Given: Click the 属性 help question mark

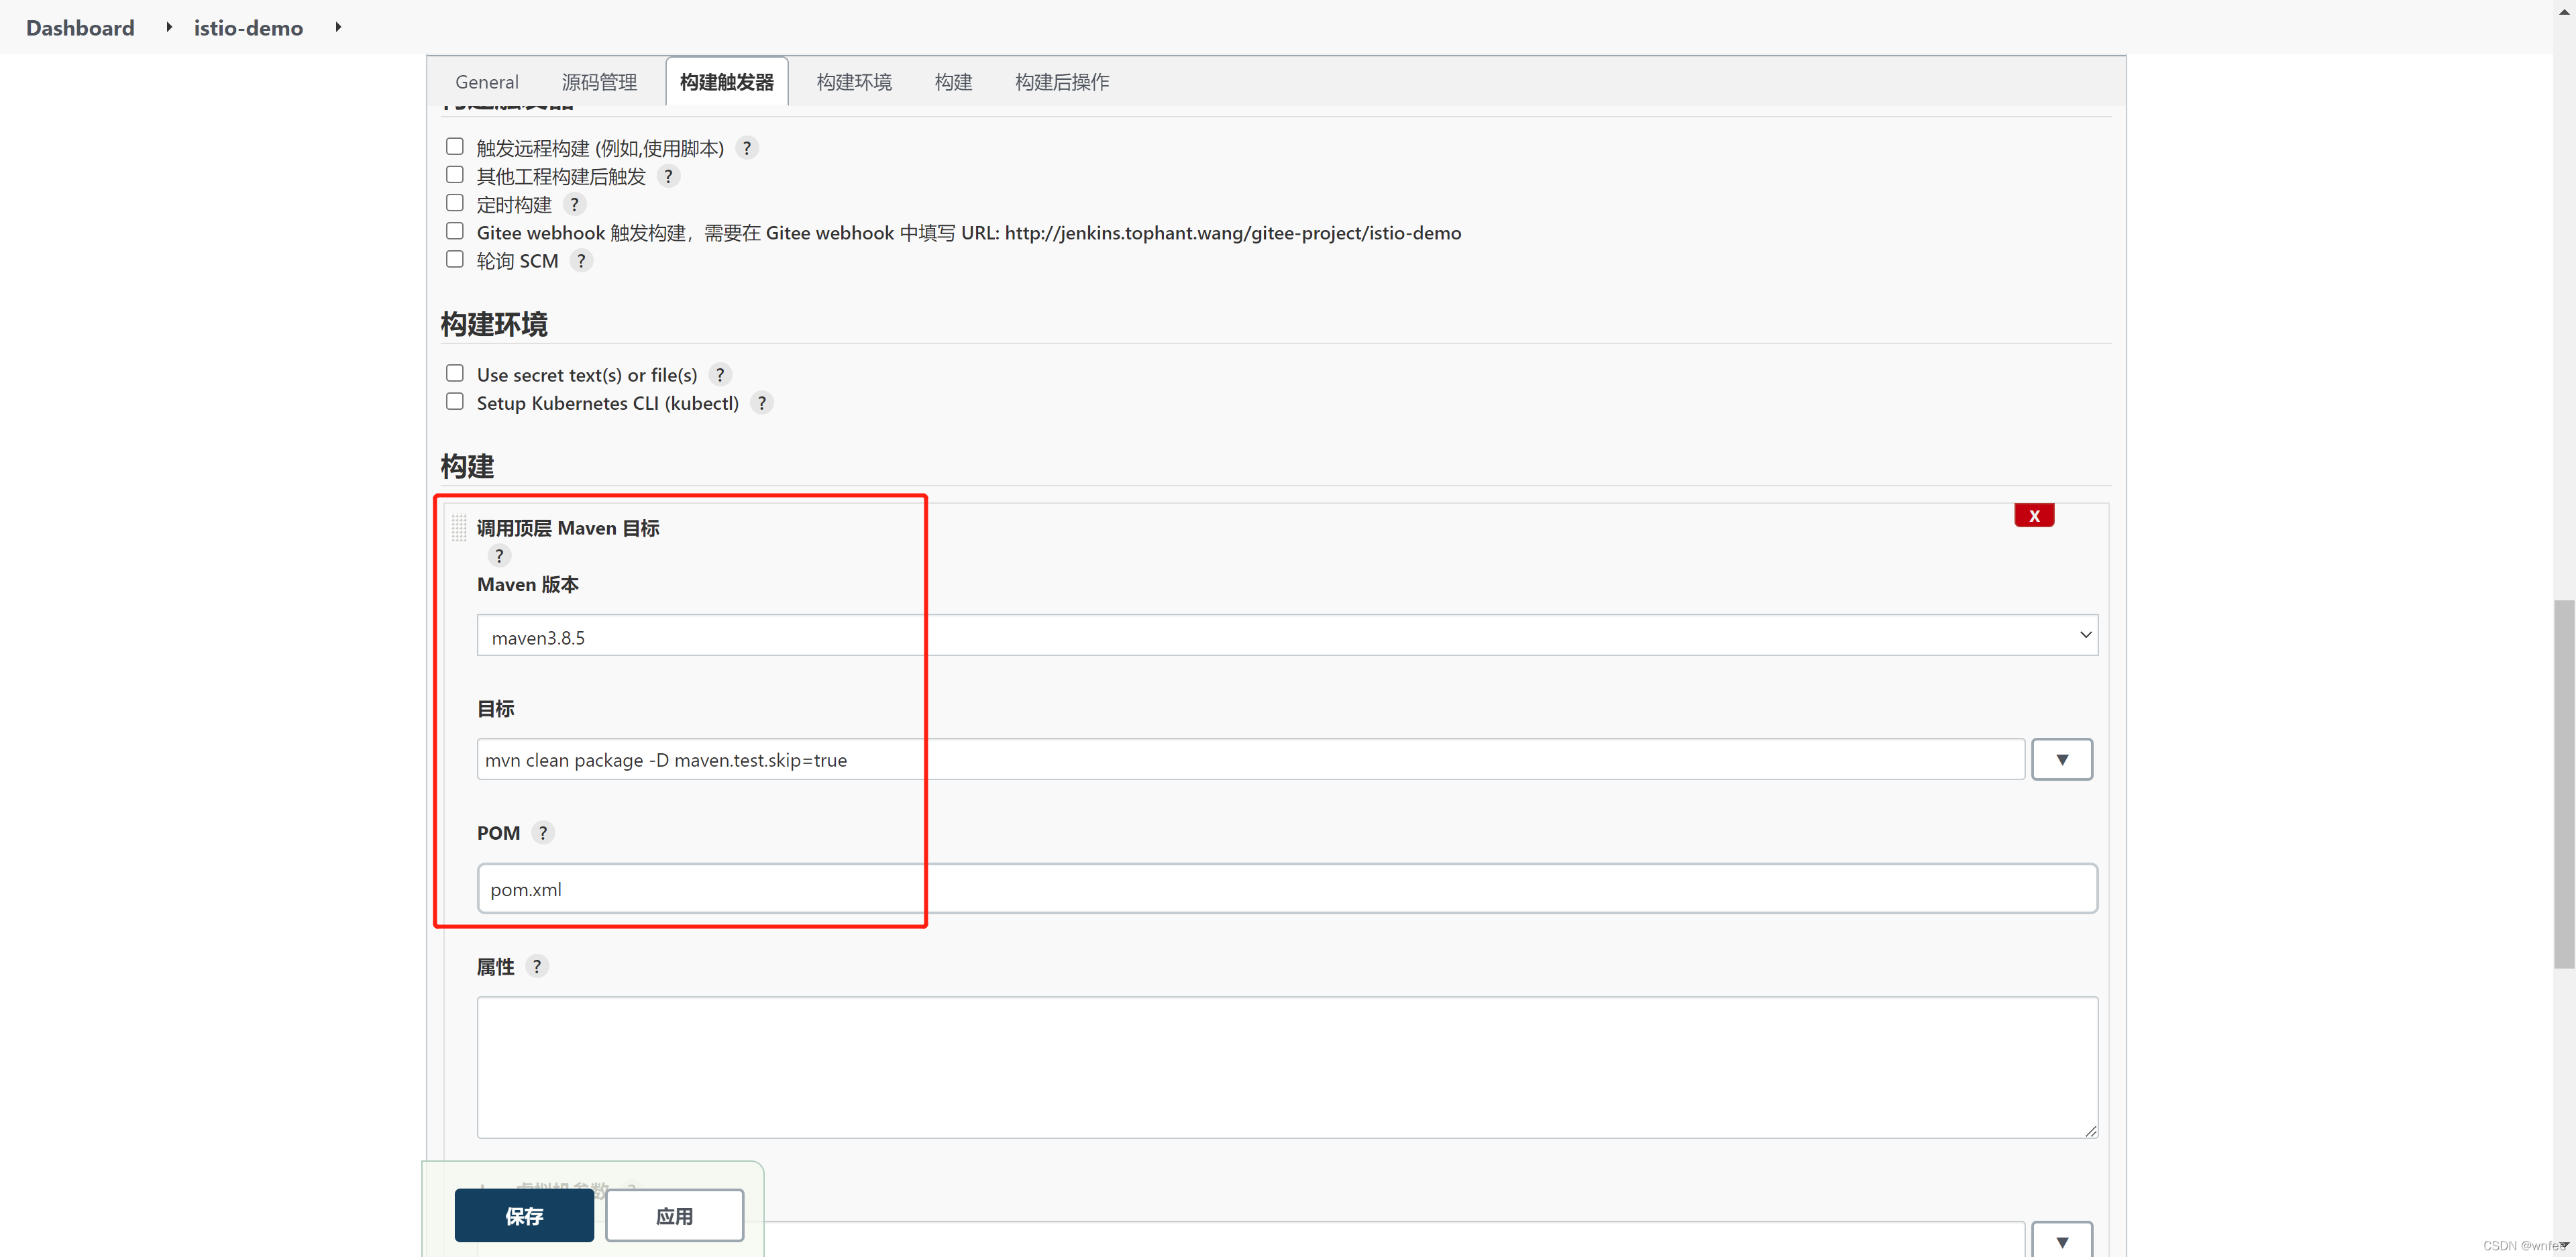Looking at the screenshot, I should [x=537, y=966].
